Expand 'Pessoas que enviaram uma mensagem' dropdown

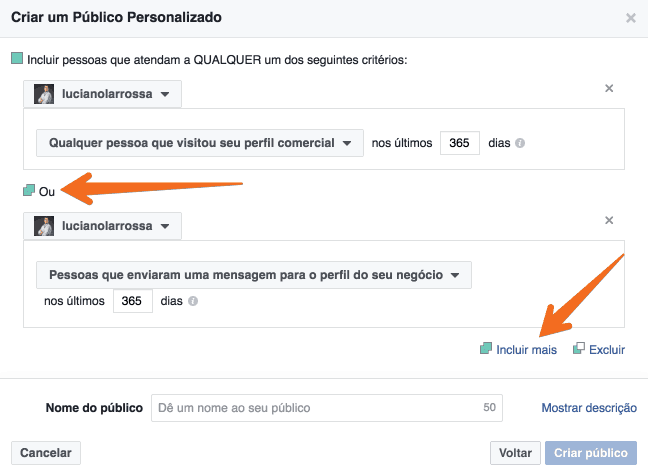coord(253,275)
